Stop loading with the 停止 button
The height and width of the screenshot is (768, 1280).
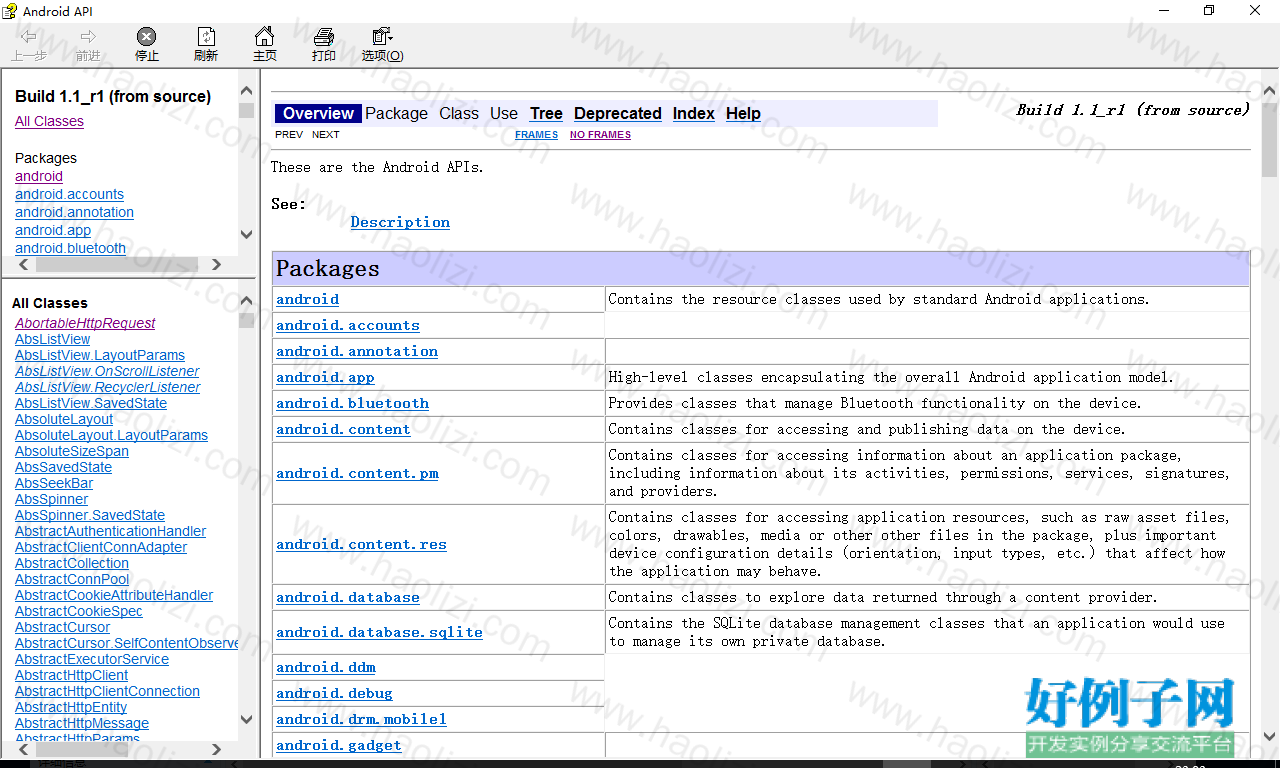(147, 45)
